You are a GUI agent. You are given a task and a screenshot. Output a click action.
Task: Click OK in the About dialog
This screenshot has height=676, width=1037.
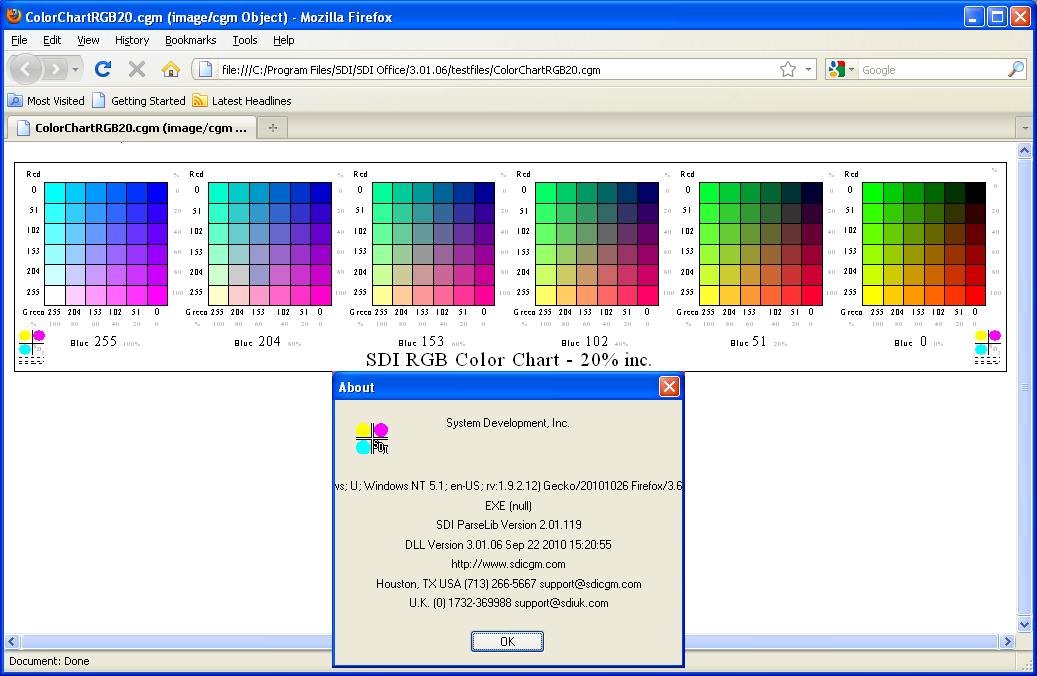[x=507, y=641]
